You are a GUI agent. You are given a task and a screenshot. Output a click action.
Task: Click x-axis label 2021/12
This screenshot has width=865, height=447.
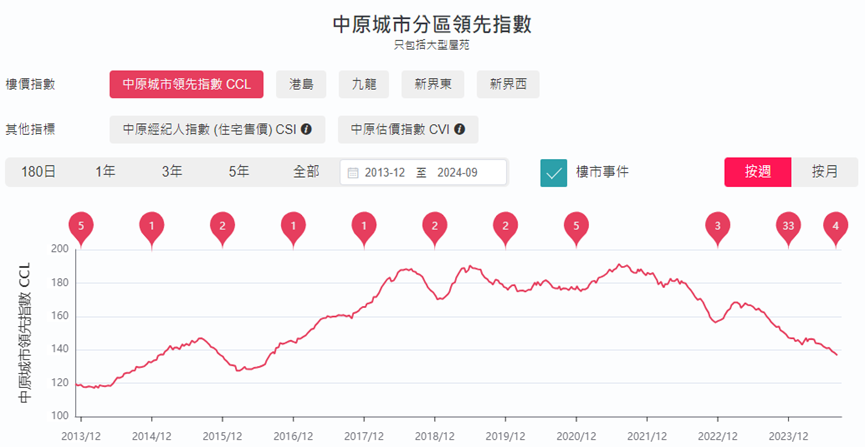[647, 437]
